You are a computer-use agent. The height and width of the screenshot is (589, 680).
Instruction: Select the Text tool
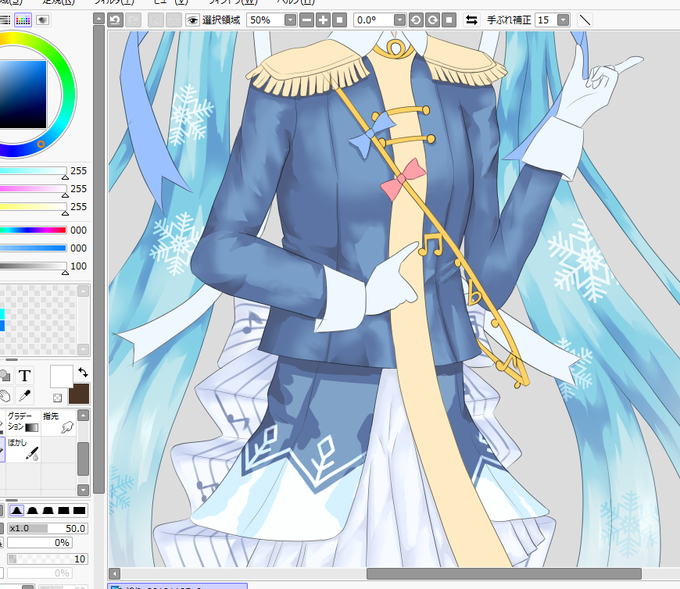24,376
